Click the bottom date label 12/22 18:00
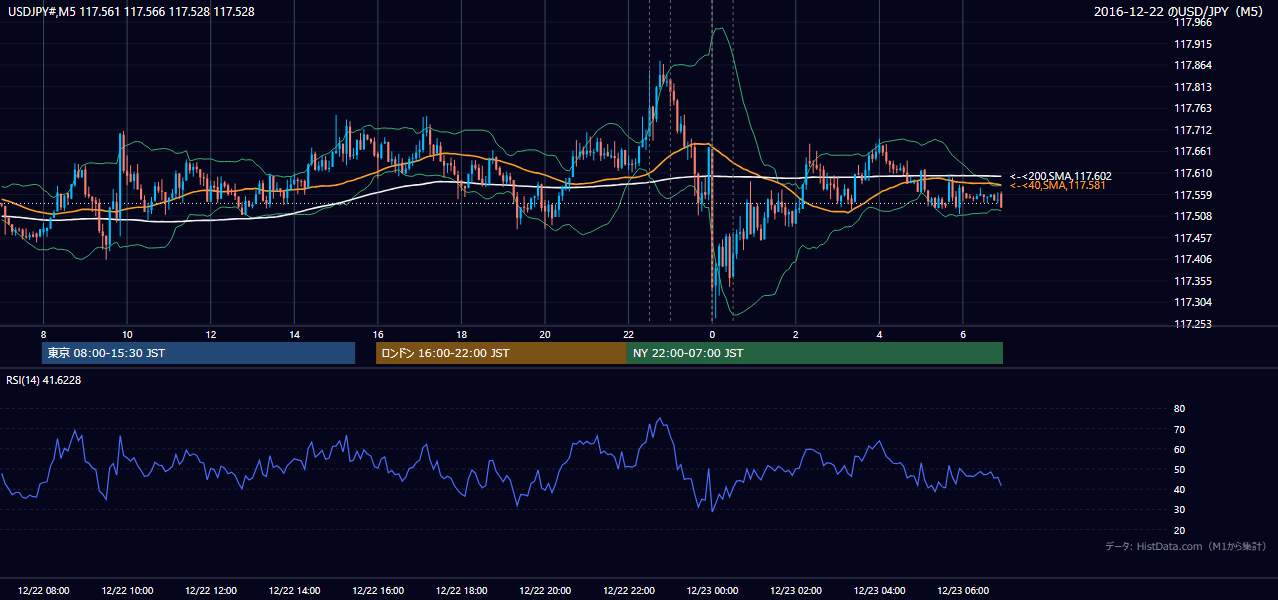The image size is (1278, 600). [461, 591]
